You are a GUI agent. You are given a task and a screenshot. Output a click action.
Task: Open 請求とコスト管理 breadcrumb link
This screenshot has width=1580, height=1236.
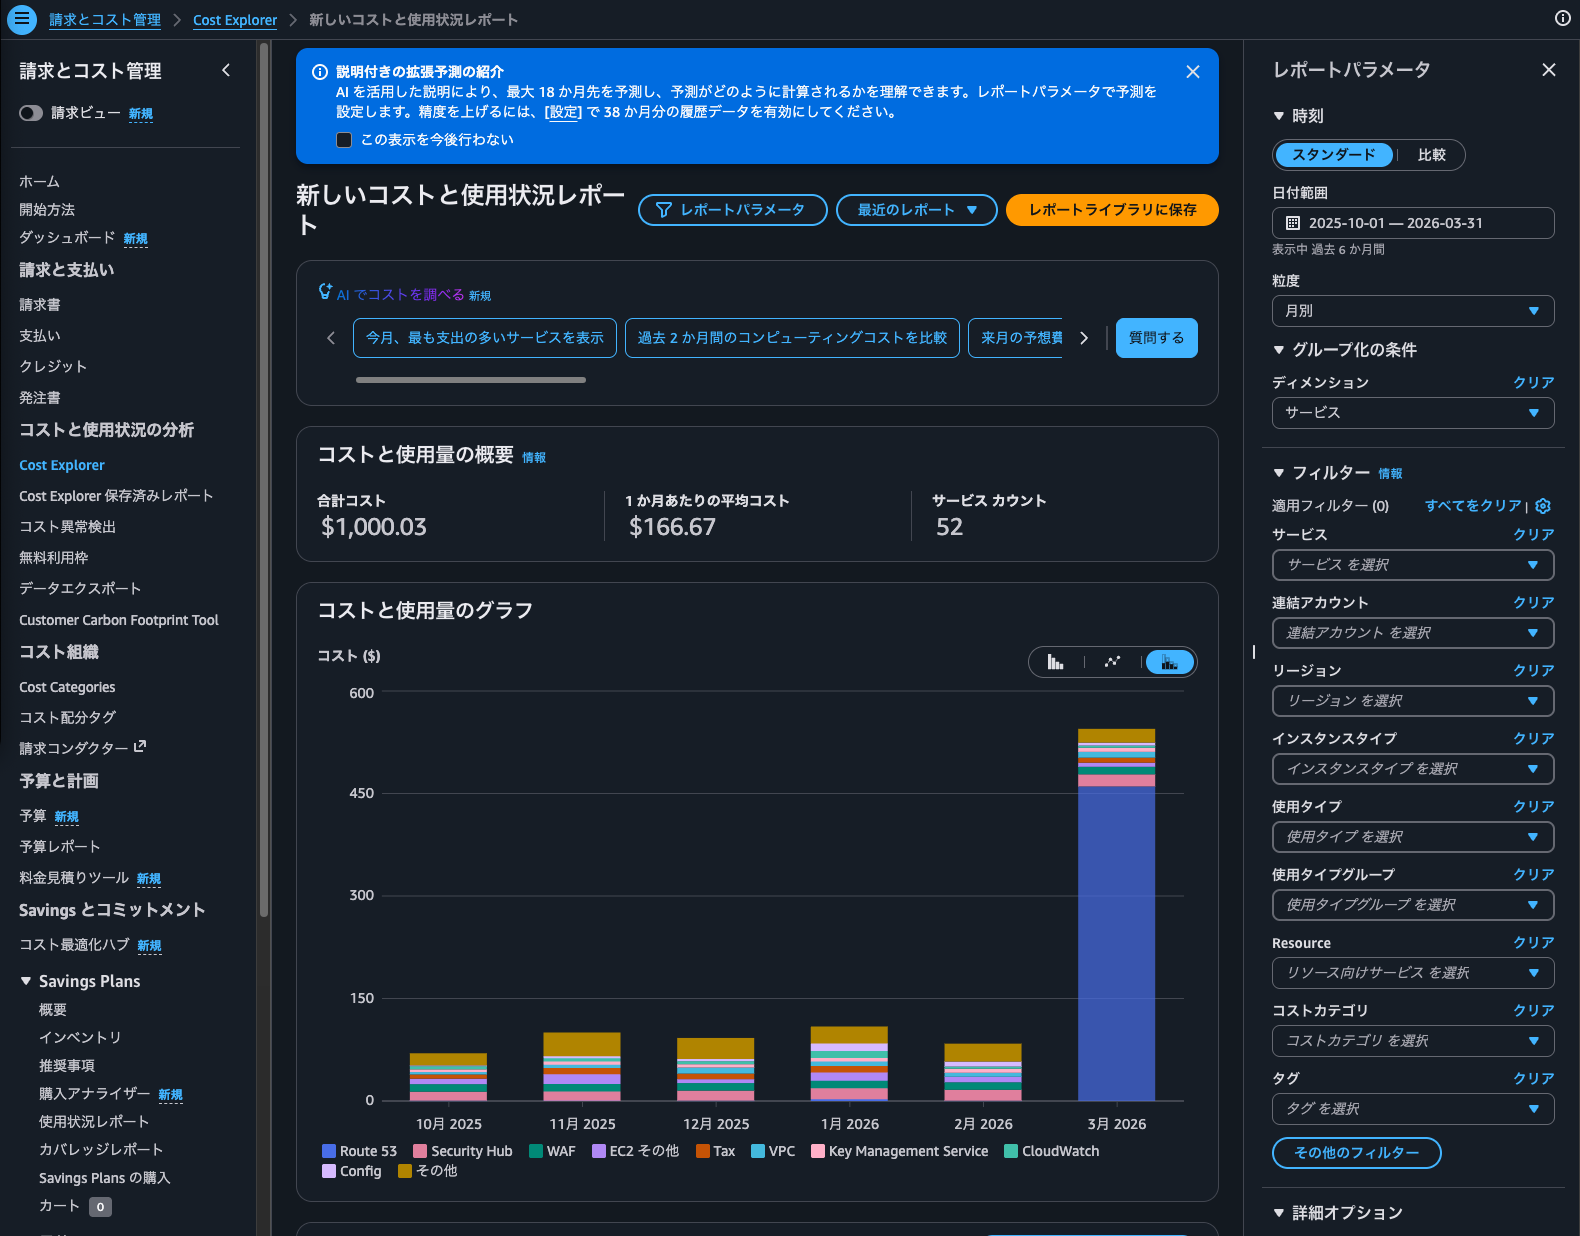[105, 20]
